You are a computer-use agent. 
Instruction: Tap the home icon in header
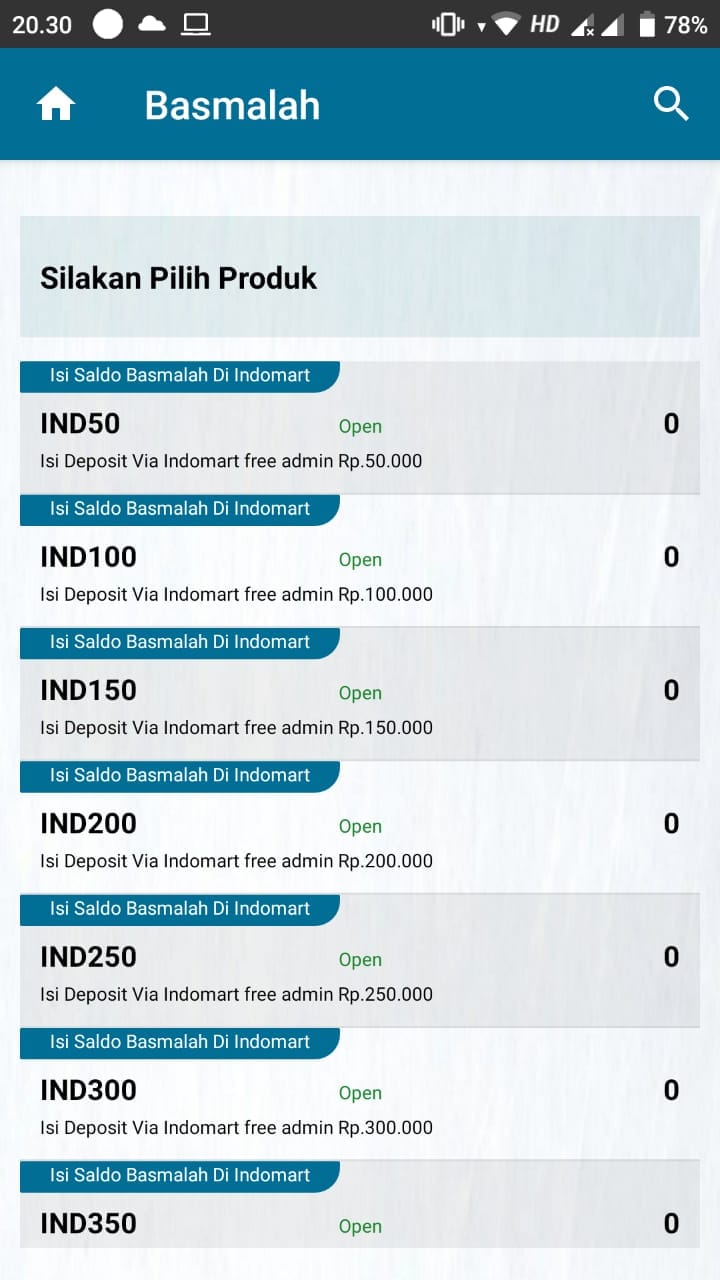pyautogui.click(x=56, y=104)
